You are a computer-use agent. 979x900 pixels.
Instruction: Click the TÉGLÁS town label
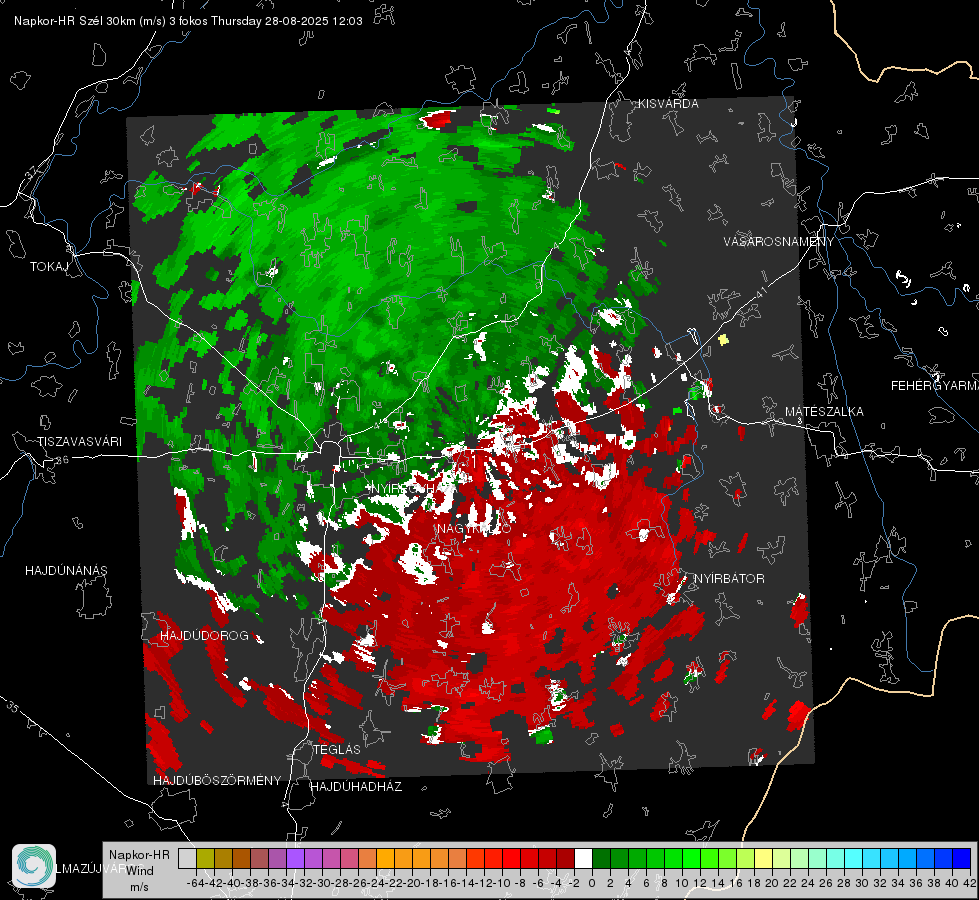[337, 749]
